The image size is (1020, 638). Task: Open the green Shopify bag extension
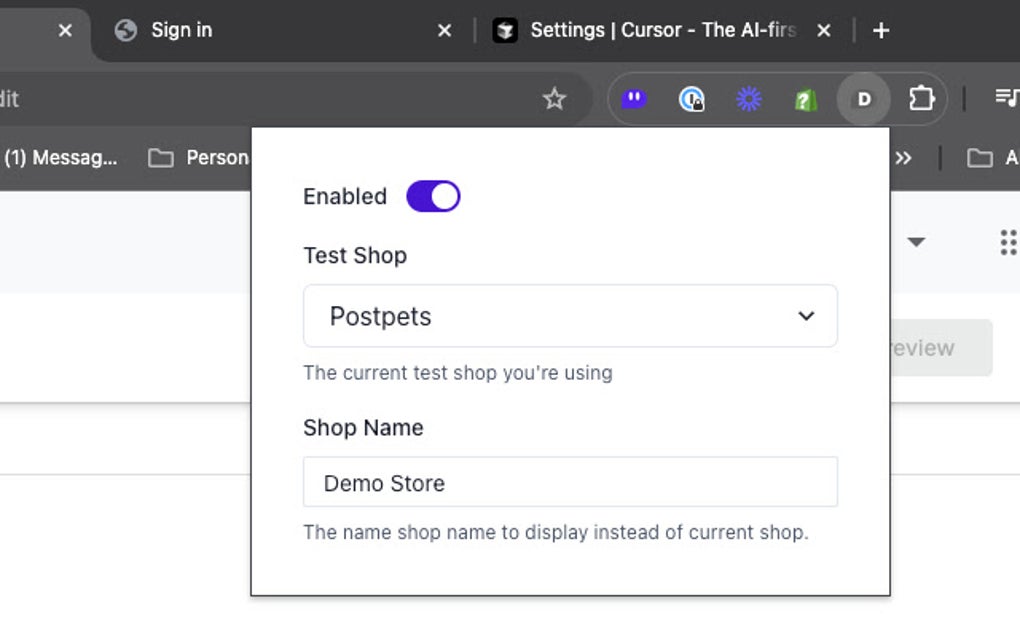pos(805,99)
